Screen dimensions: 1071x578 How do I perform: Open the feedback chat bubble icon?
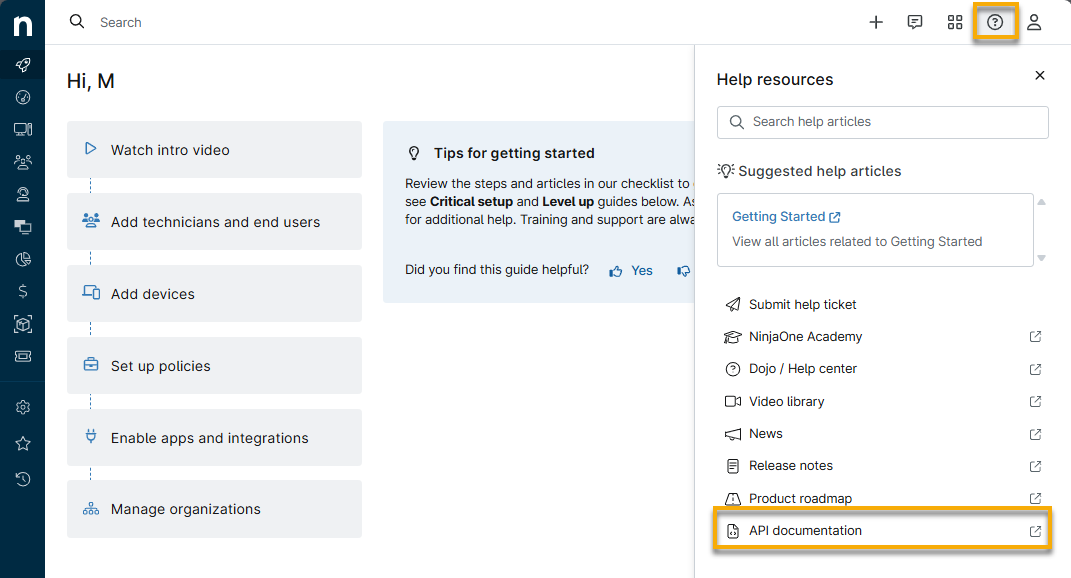(x=915, y=21)
